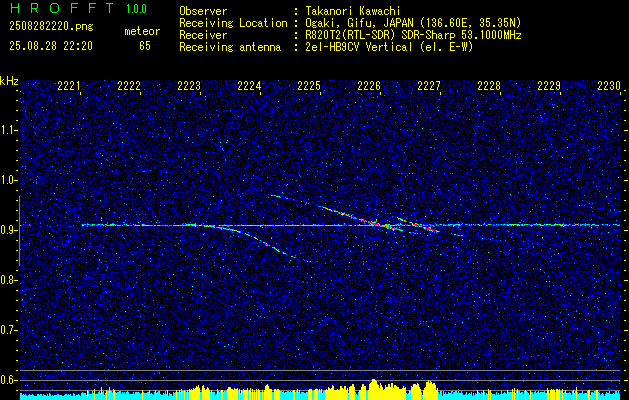Click the gray vertical range bar at 0.9 kHz

(19, 231)
